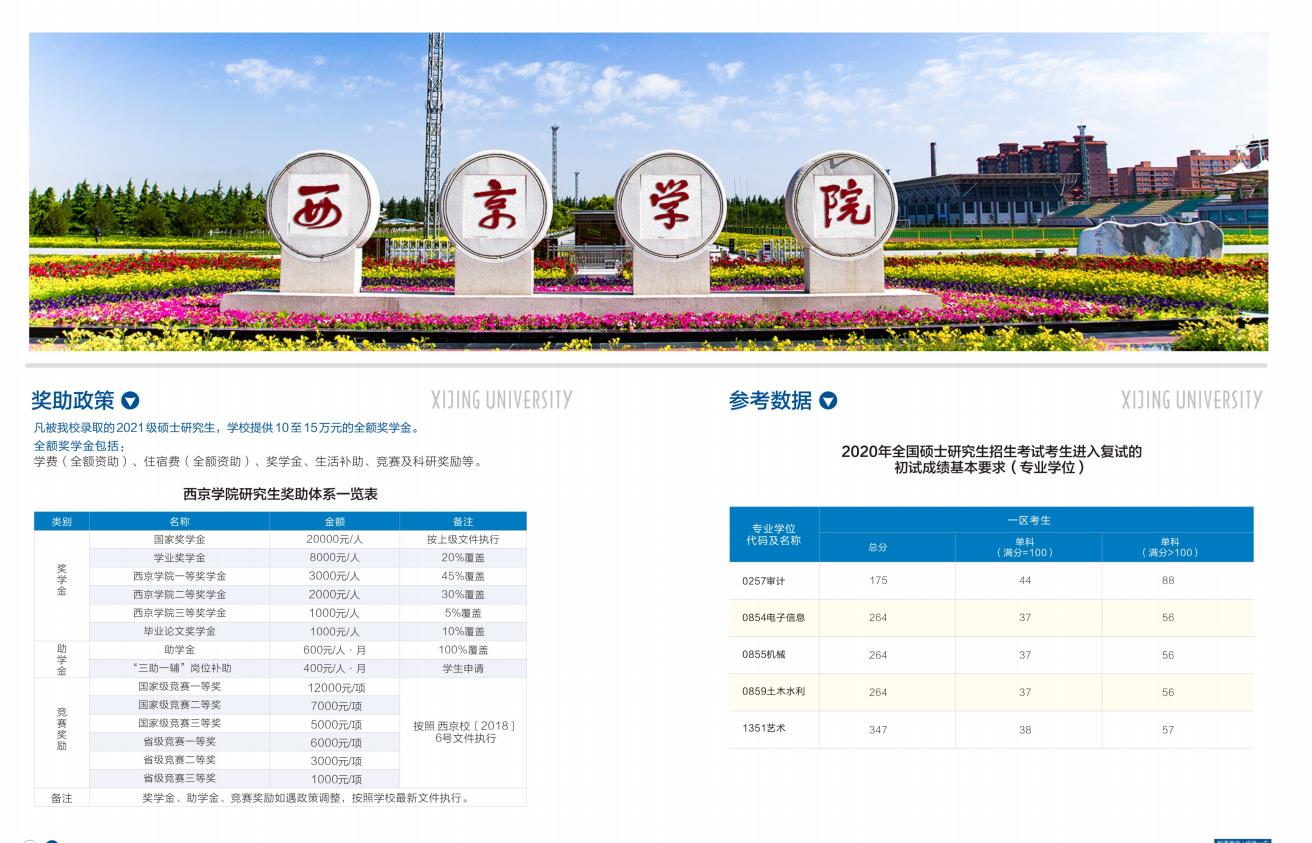Click the 单科（满分=100）column header
The height and width of the screenshot is (843, 1312).
tap(1028, 548)
